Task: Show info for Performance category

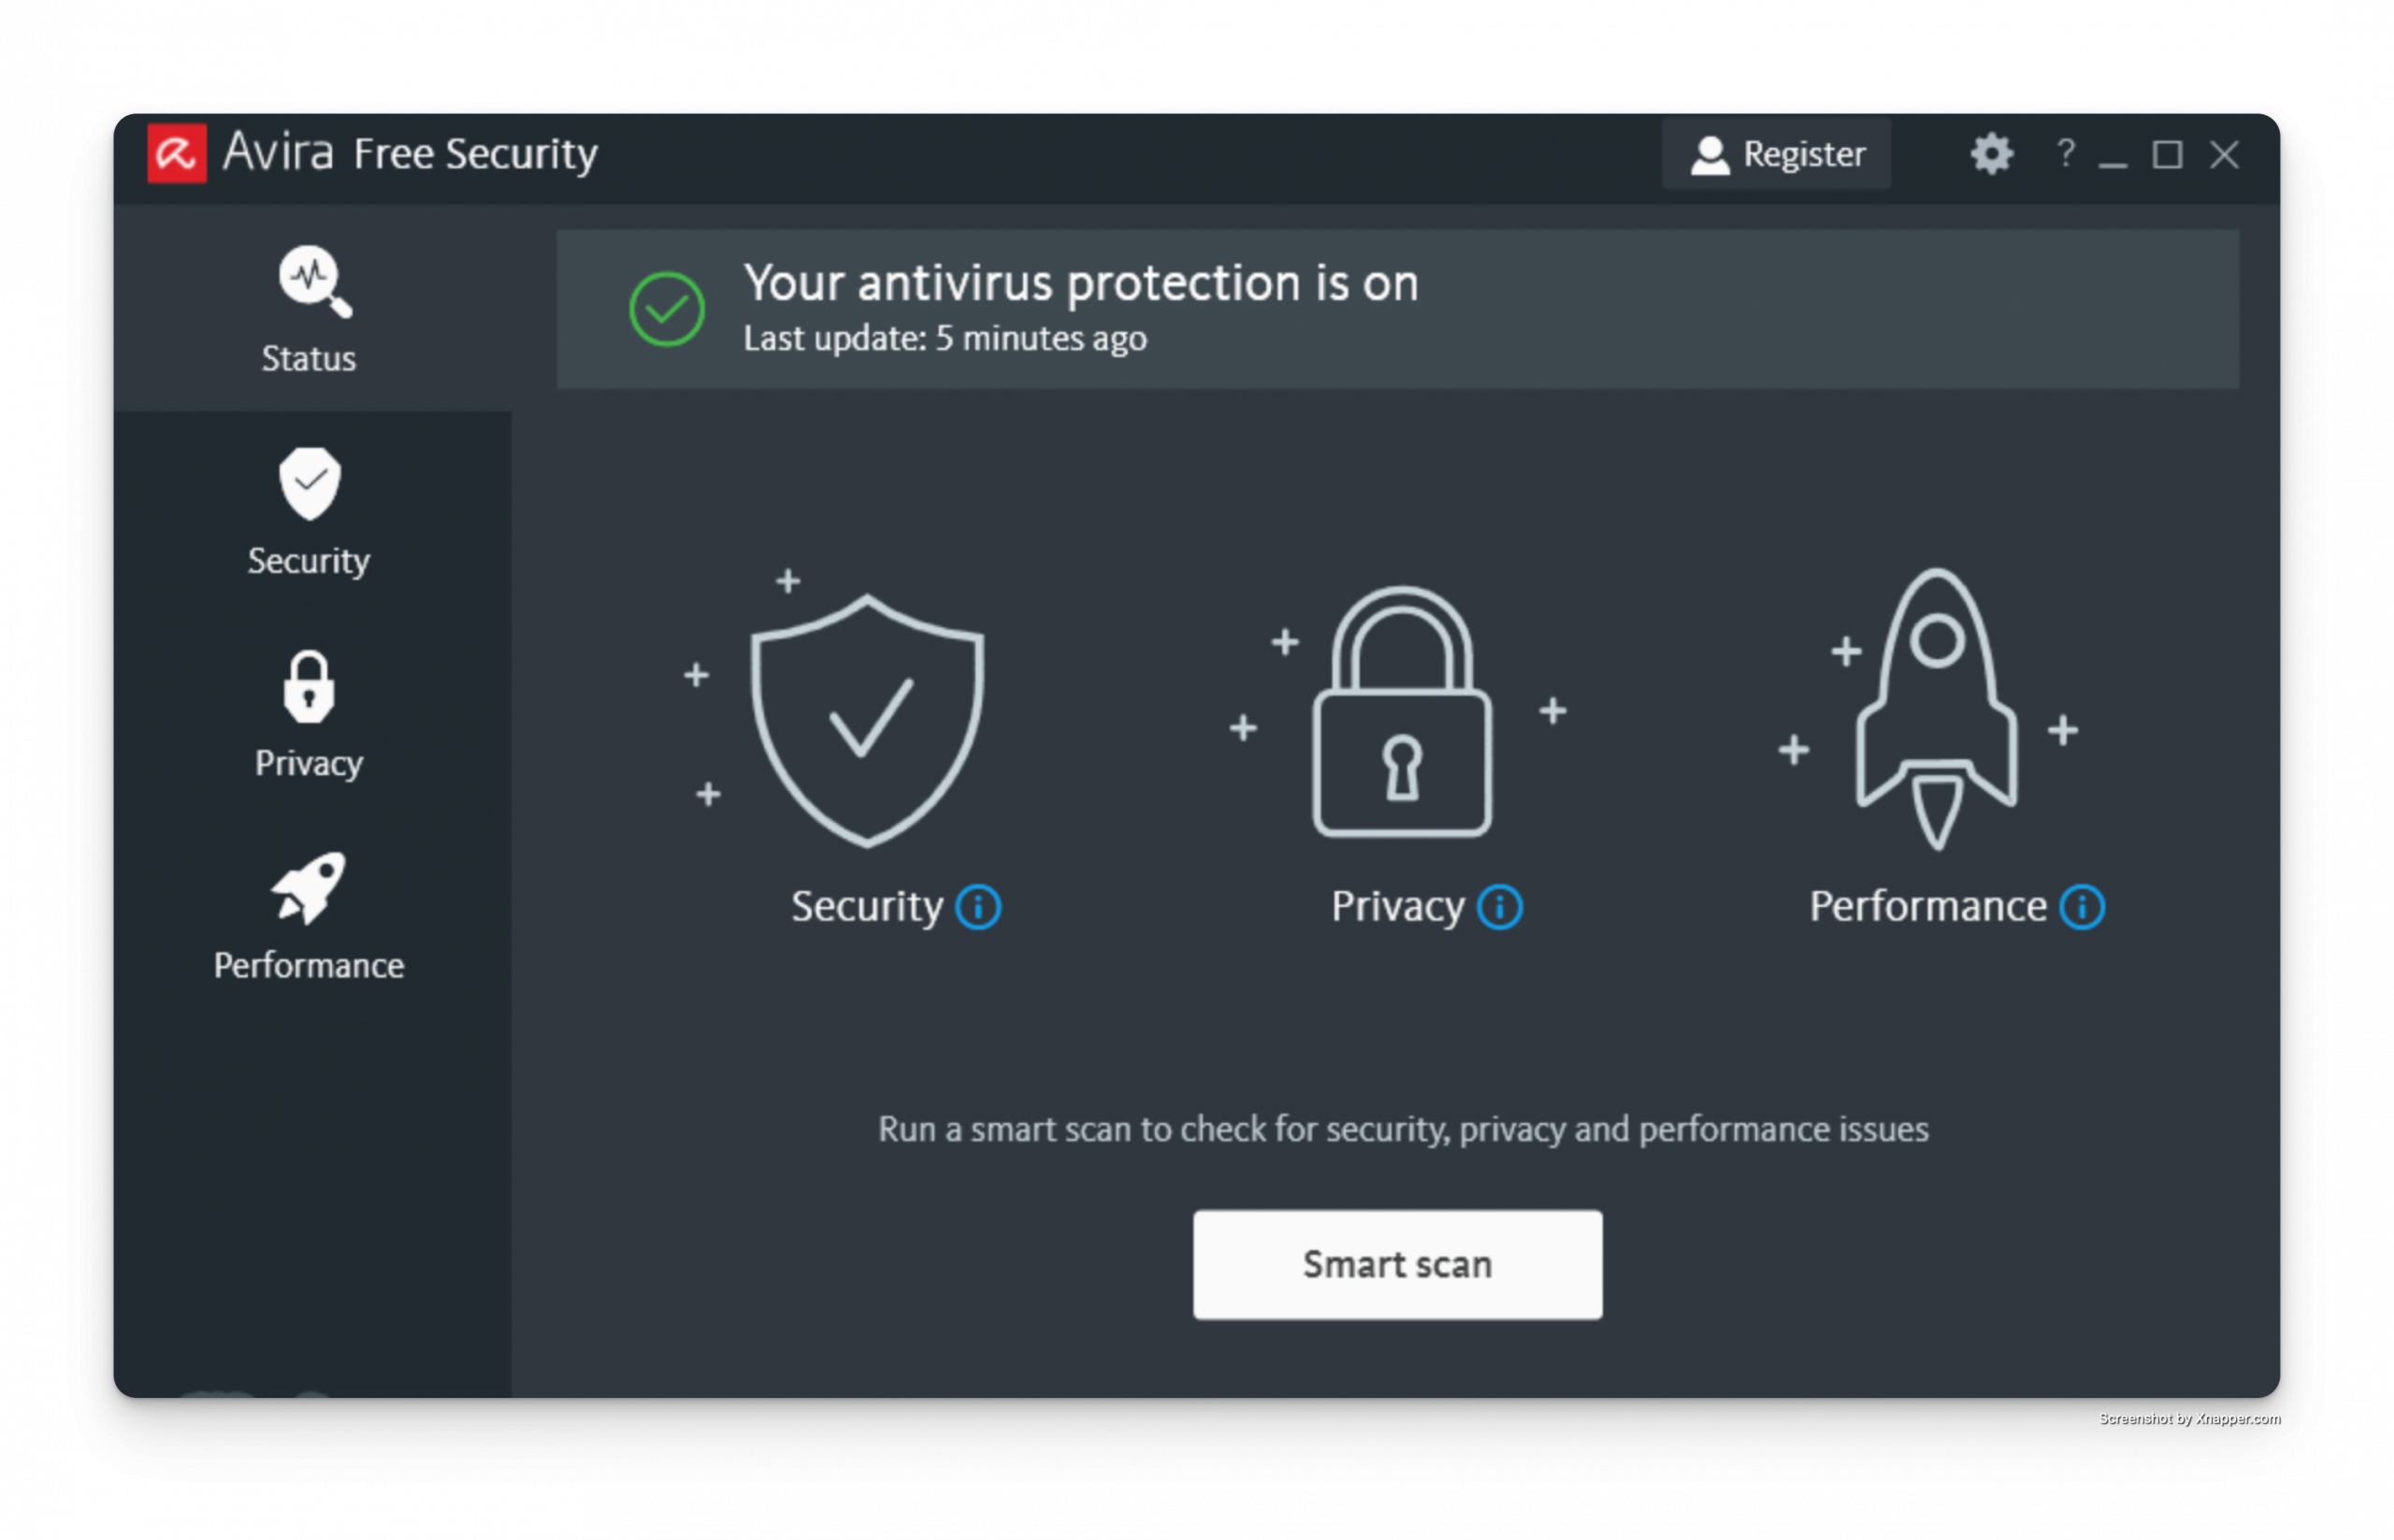Action: 2082,907
